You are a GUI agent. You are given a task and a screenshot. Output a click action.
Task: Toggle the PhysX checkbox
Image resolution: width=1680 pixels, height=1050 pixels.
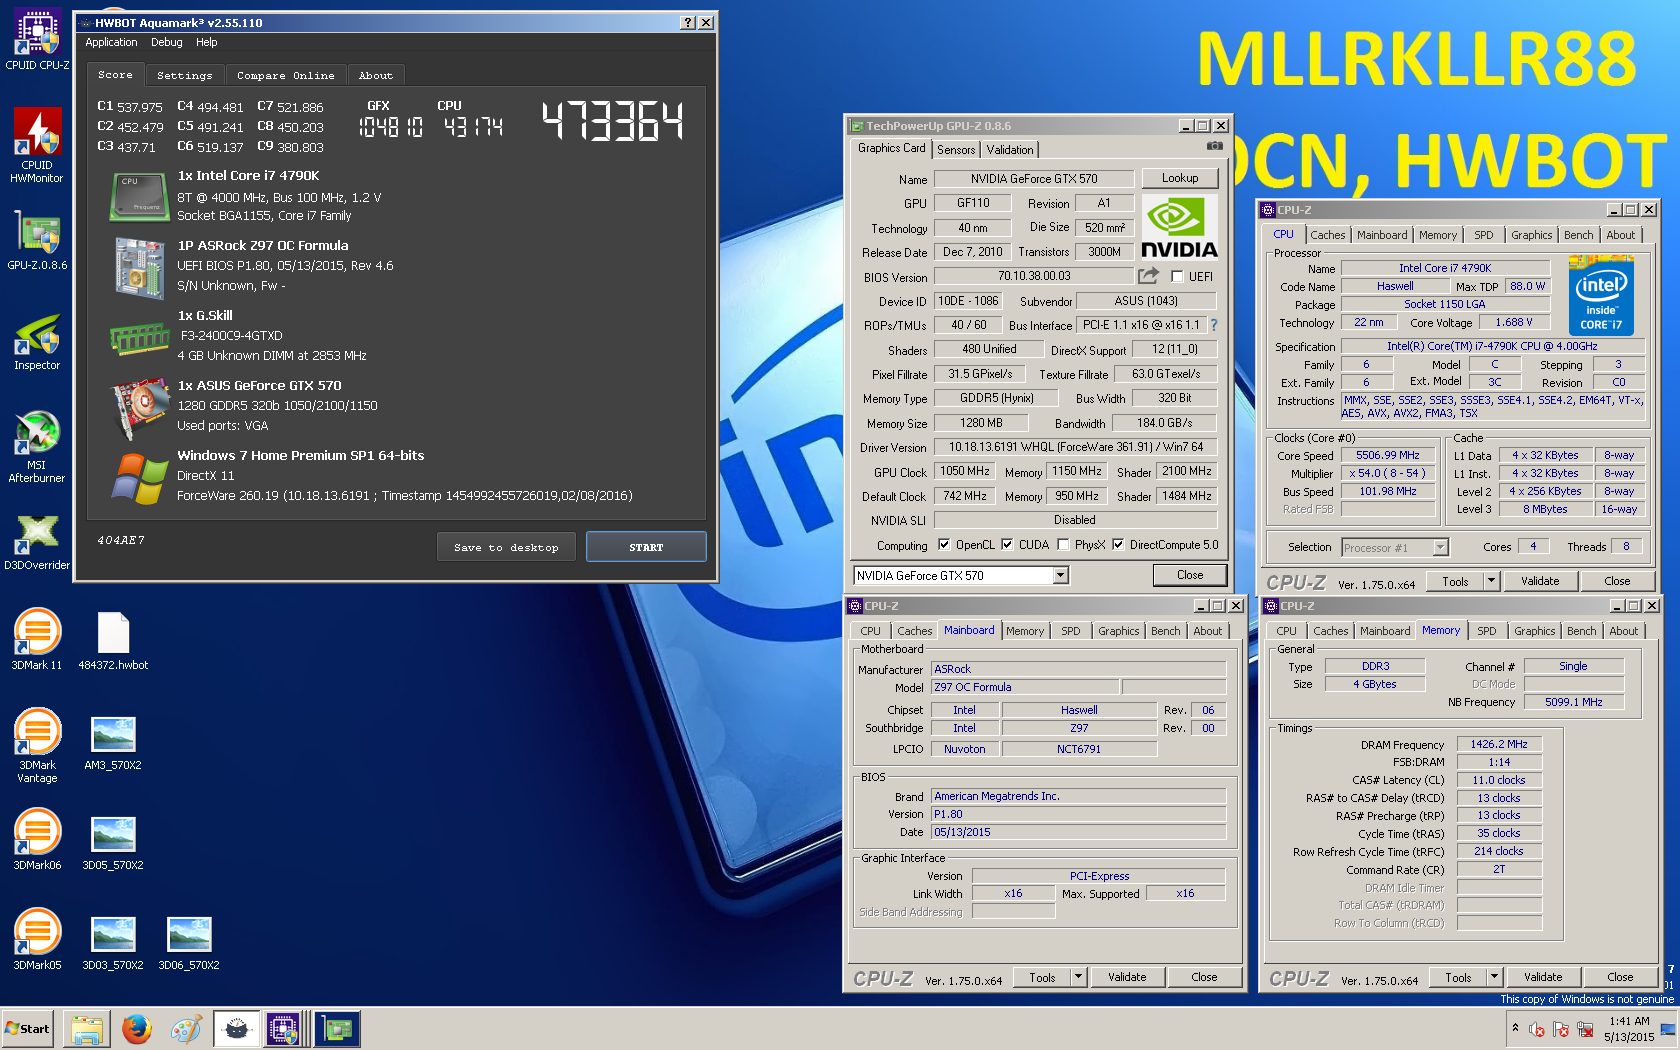[x=1063, y=545]
